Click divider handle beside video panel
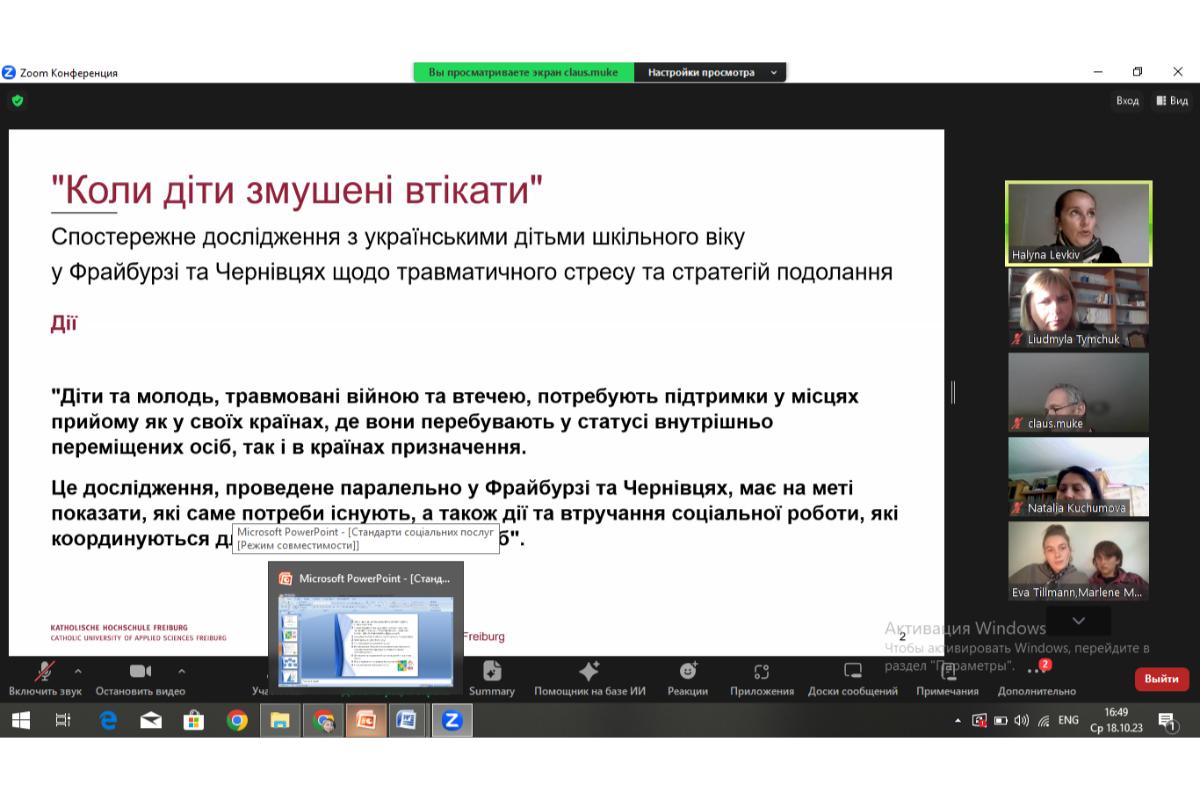This screenshot has width=1200, height=800. [952, 392]
